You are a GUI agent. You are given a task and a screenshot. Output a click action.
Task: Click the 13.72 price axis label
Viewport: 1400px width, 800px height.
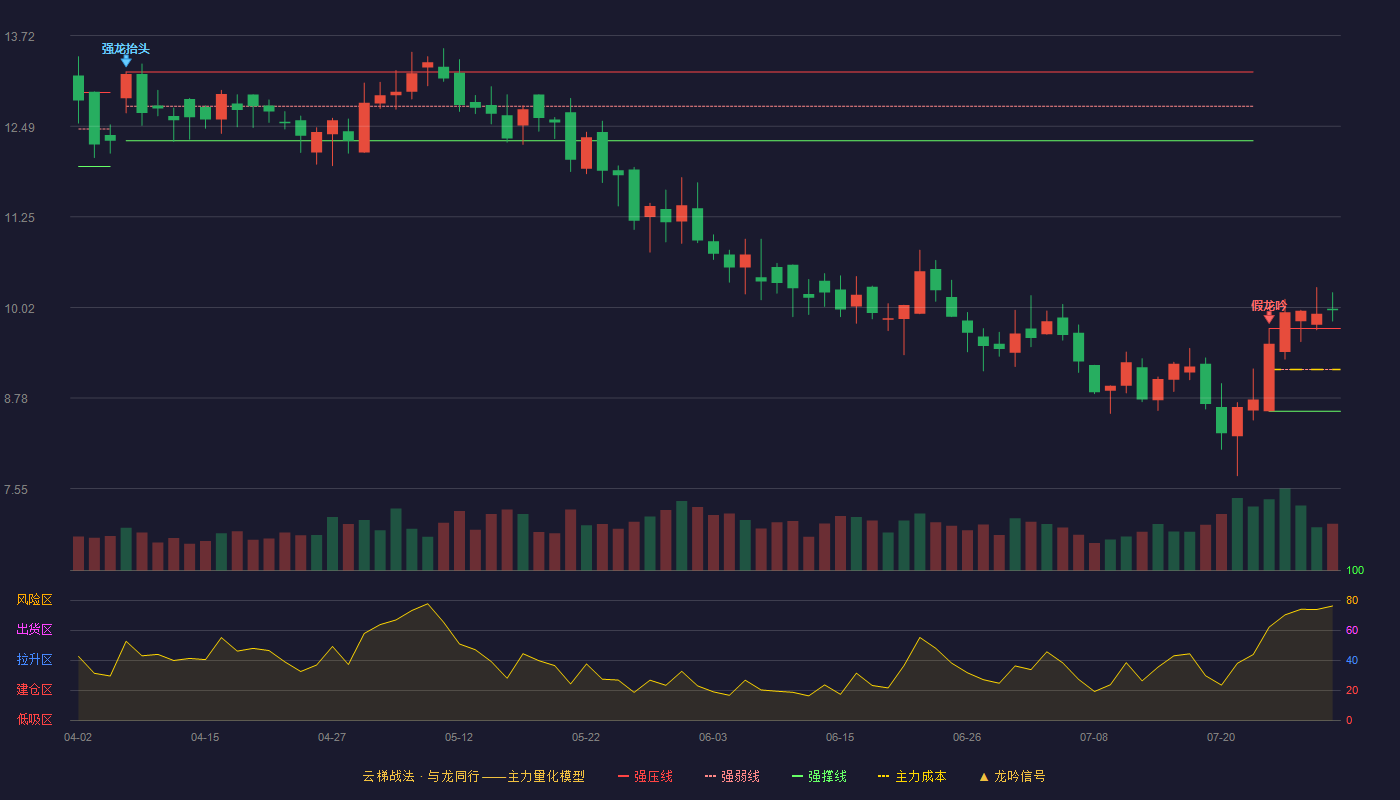click(x=20, y=37)
